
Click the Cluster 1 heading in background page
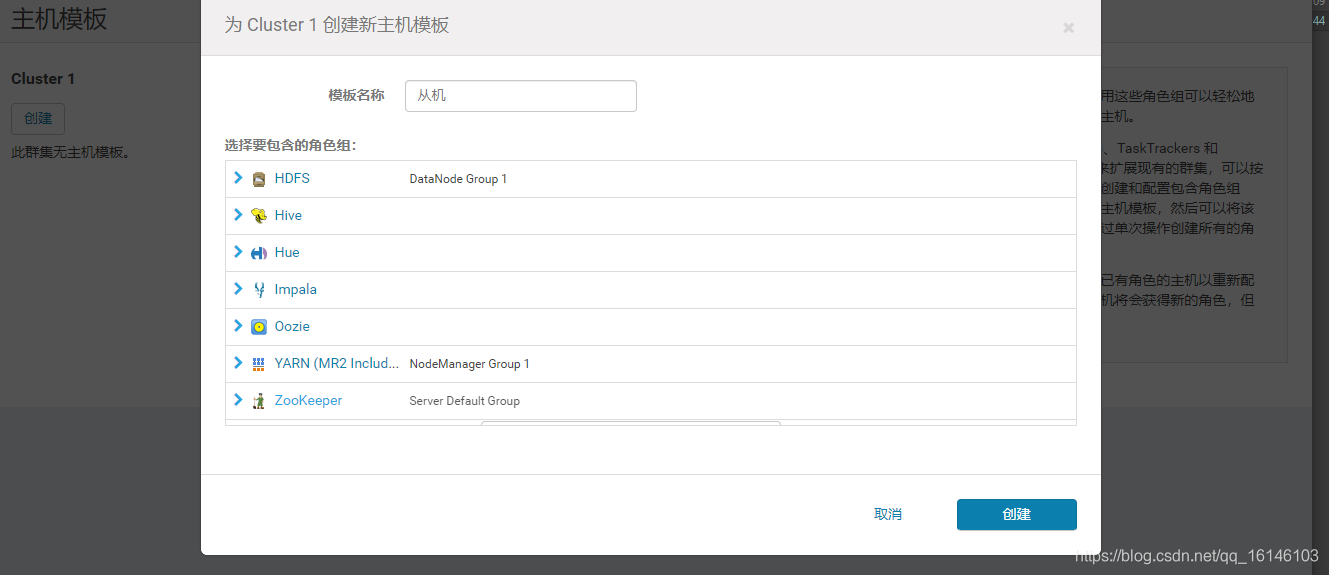(43, 79)
